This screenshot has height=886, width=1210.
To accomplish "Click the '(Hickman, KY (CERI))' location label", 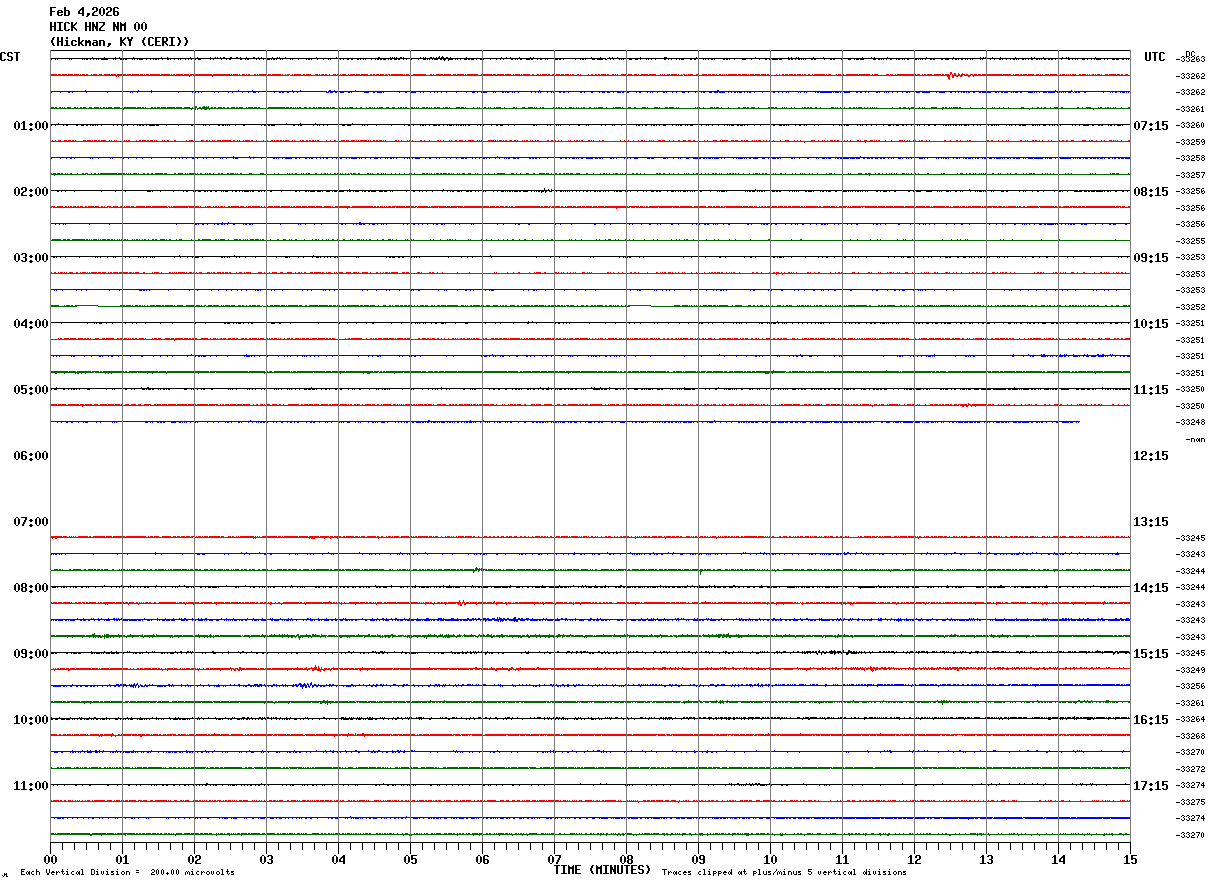I will tap(119, 42).
